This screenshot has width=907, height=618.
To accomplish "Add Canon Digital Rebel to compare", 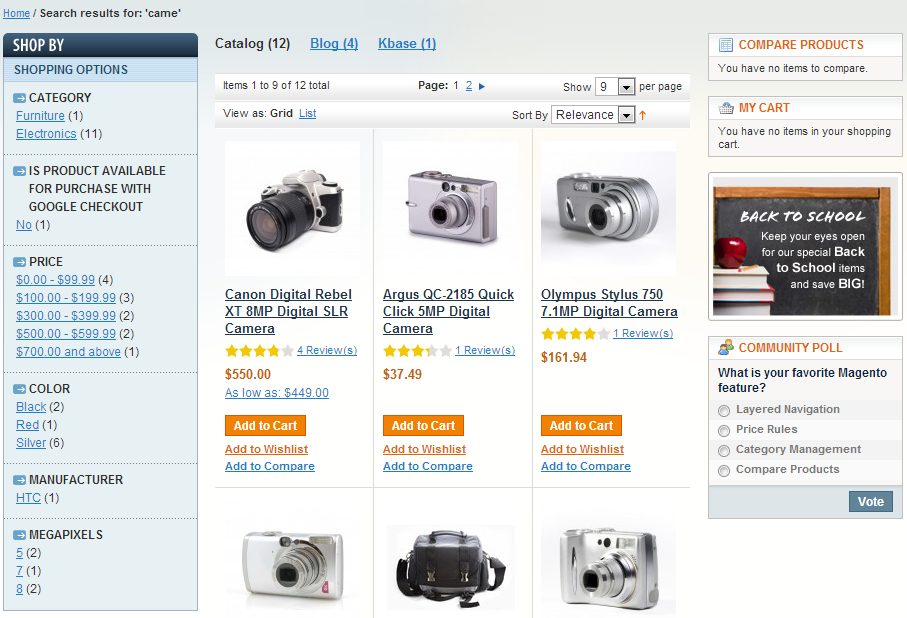I will pos(270,466).
